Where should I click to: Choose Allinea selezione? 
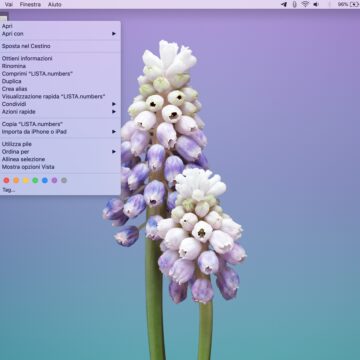60,159
